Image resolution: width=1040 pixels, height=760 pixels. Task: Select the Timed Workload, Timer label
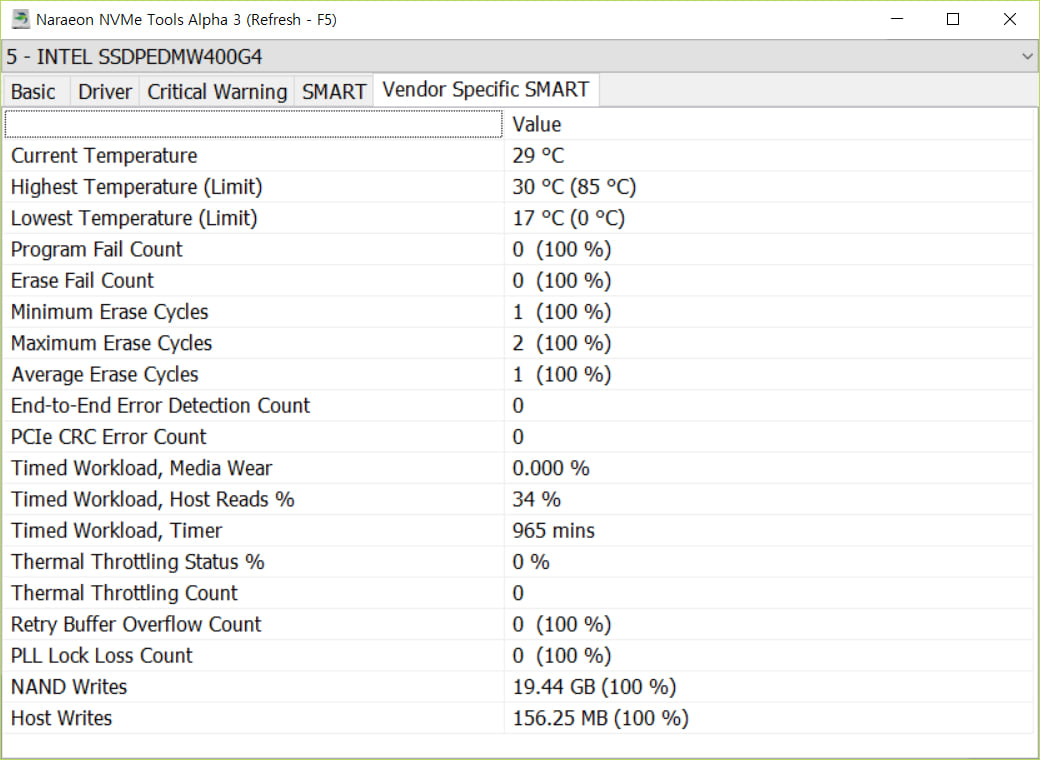(116, 531)
